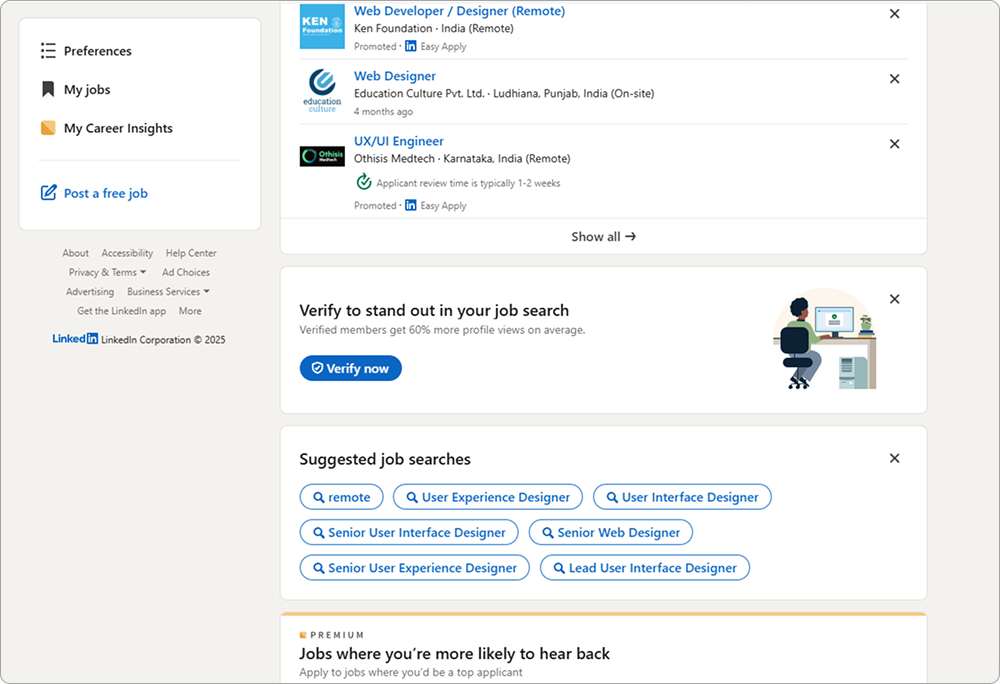The image size is (1000, 684).
Task: Click the Post a free job pencil icon
Action: 48,193
